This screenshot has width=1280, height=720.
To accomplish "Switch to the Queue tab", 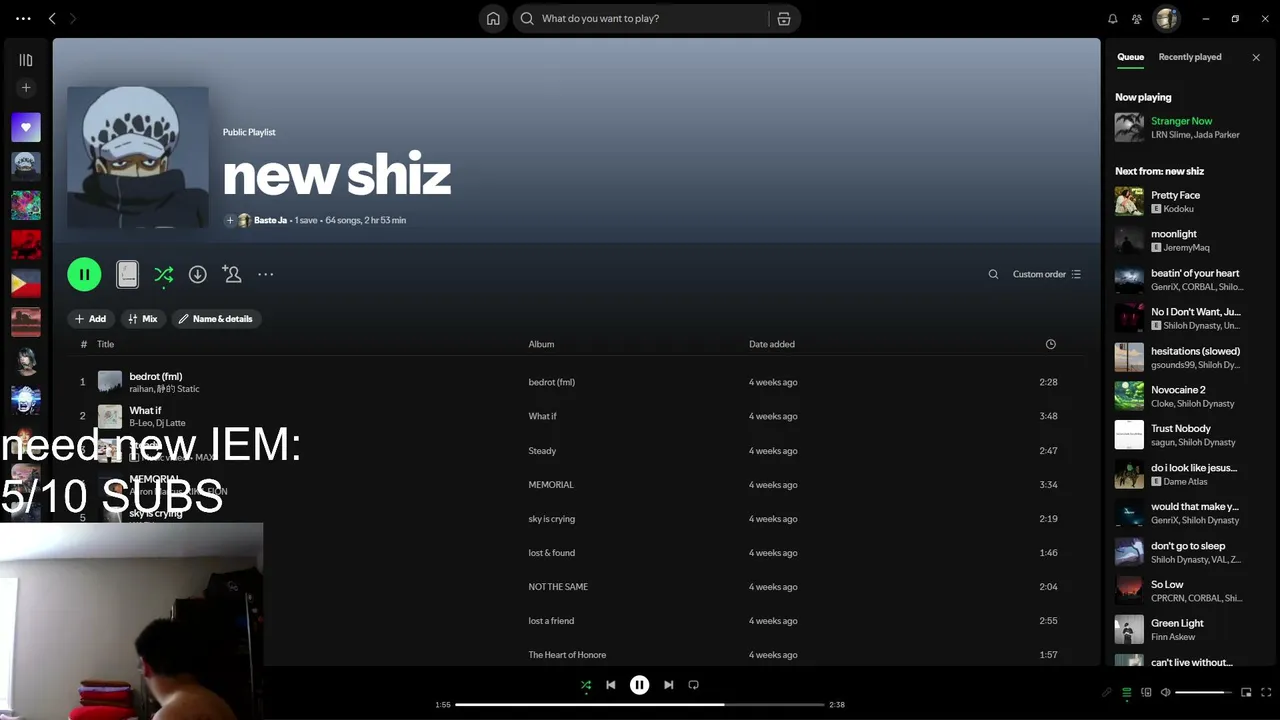I will pos(1130,57).
